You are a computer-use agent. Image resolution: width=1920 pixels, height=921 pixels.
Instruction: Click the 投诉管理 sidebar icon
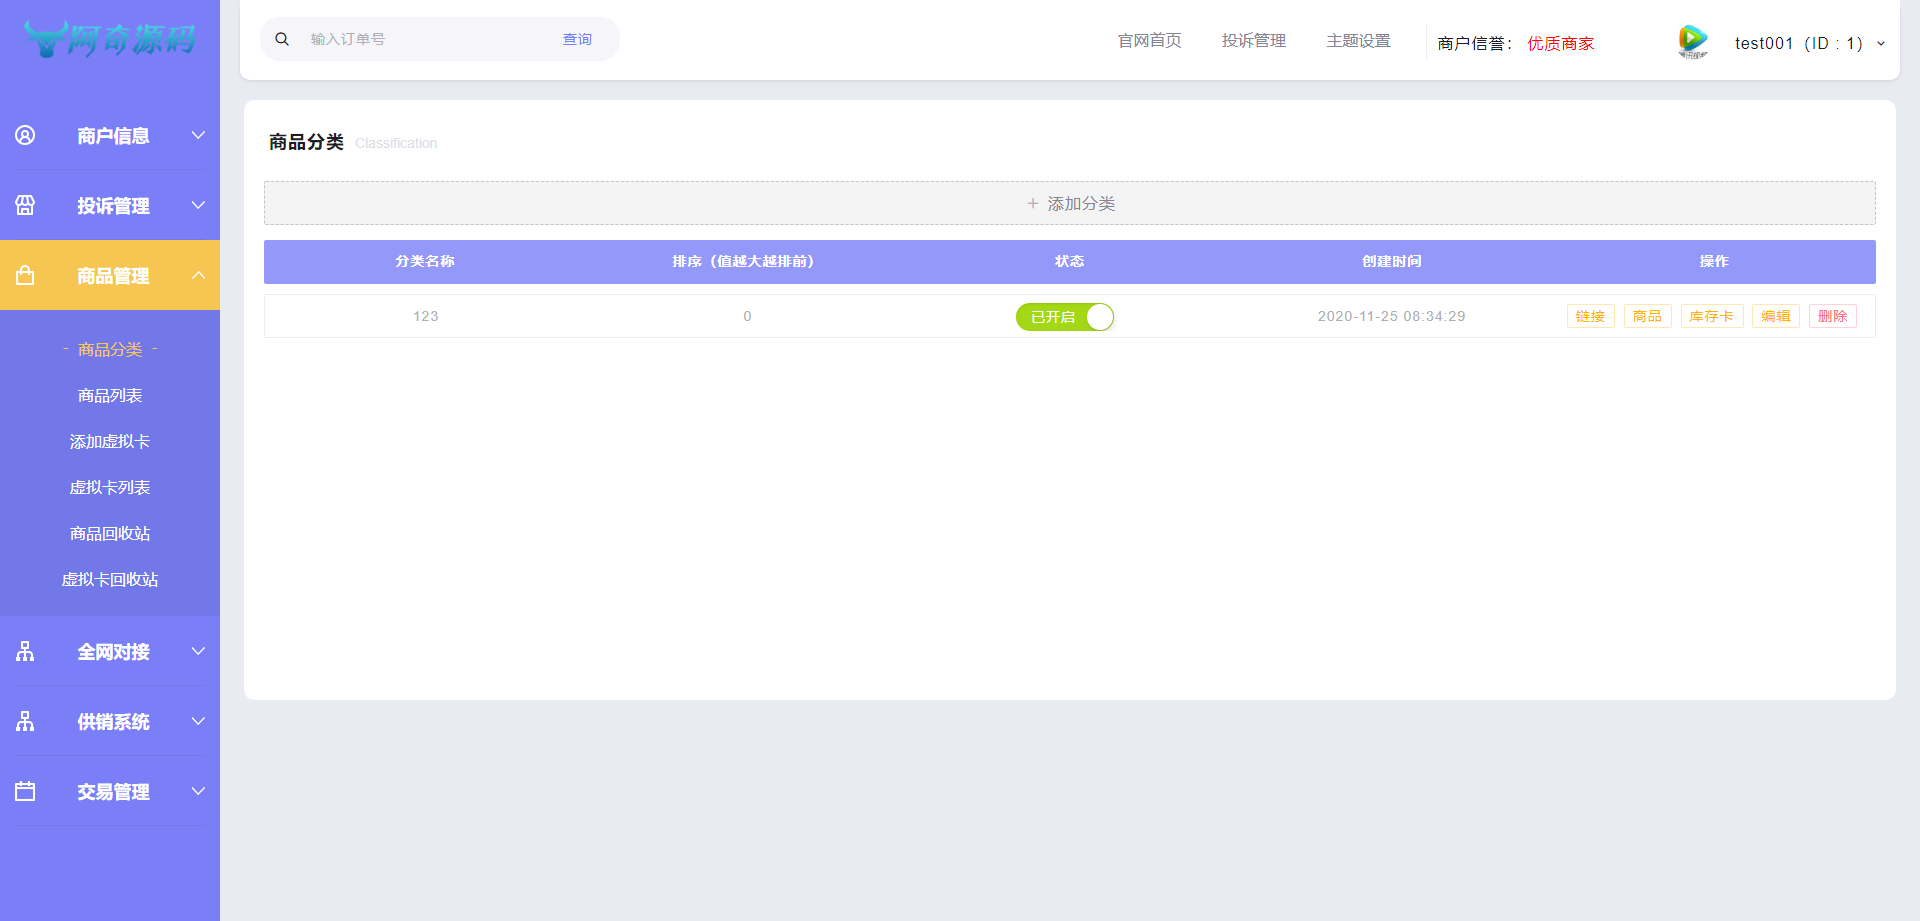pos(25,205)
